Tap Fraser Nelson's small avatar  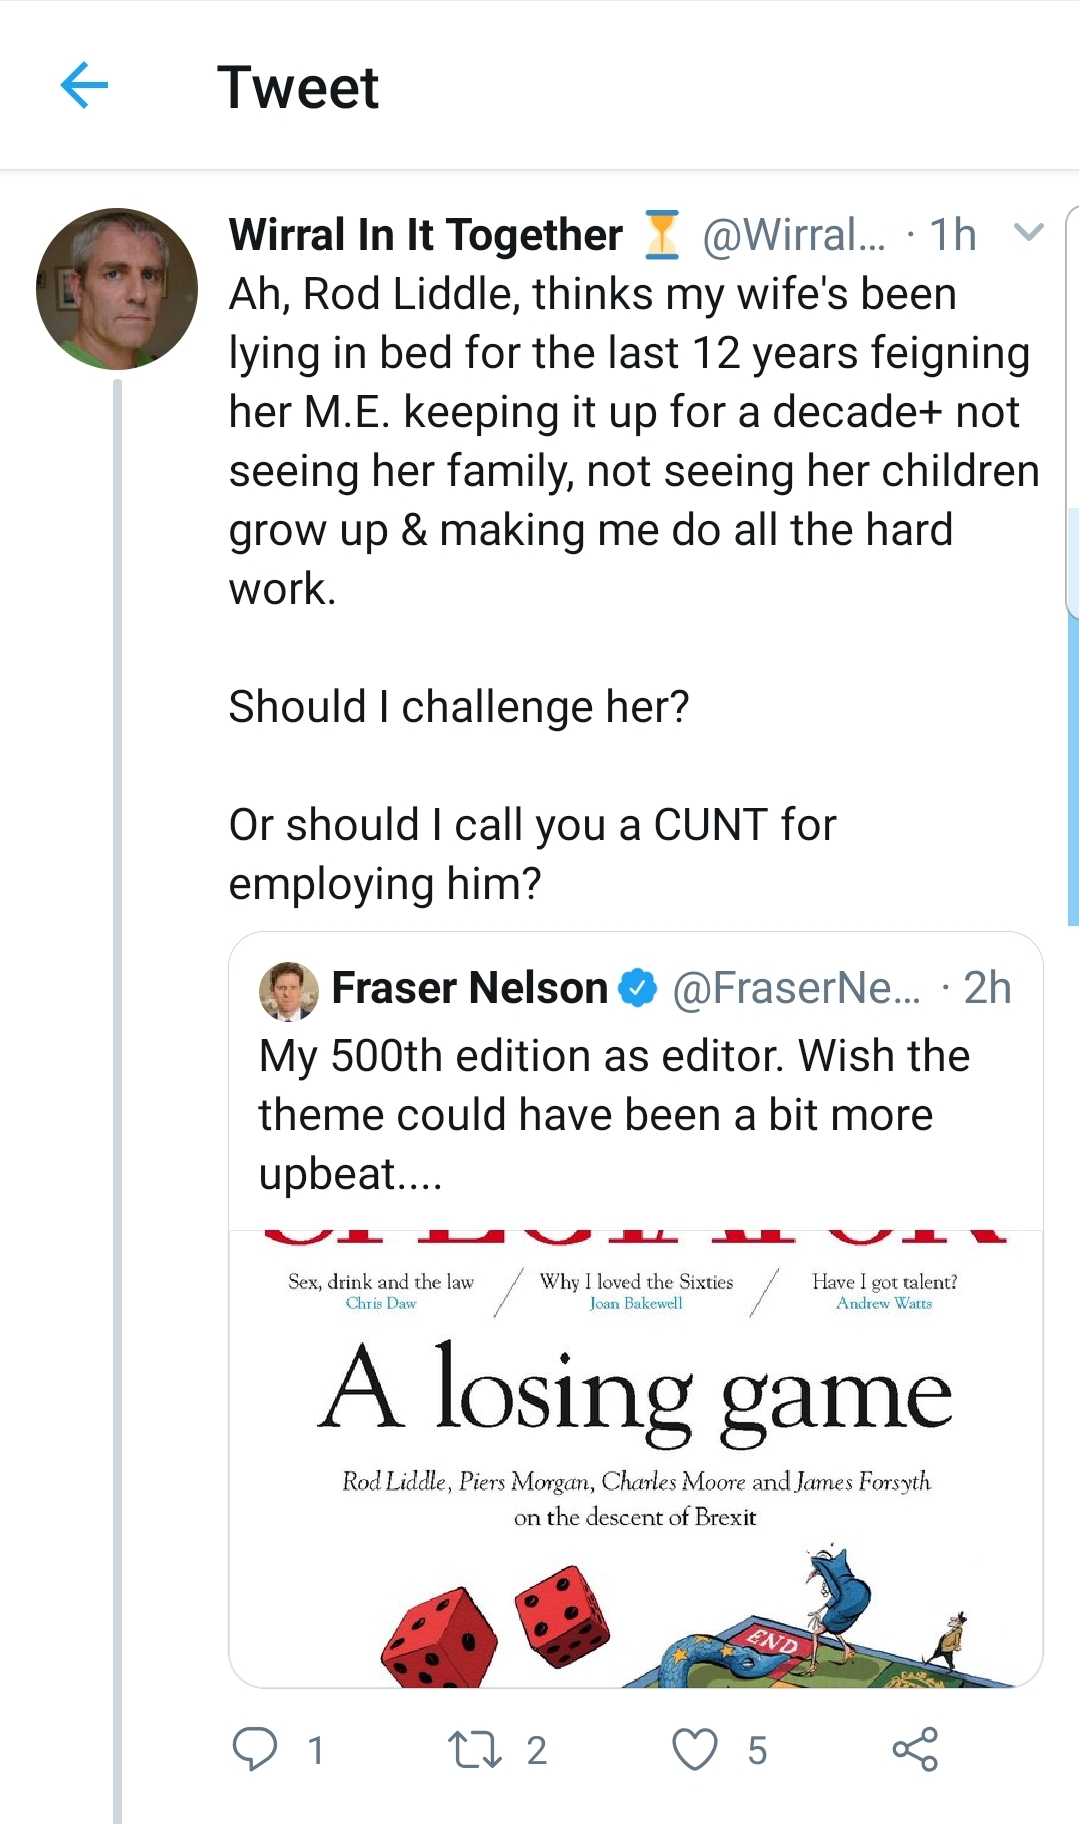289,990
